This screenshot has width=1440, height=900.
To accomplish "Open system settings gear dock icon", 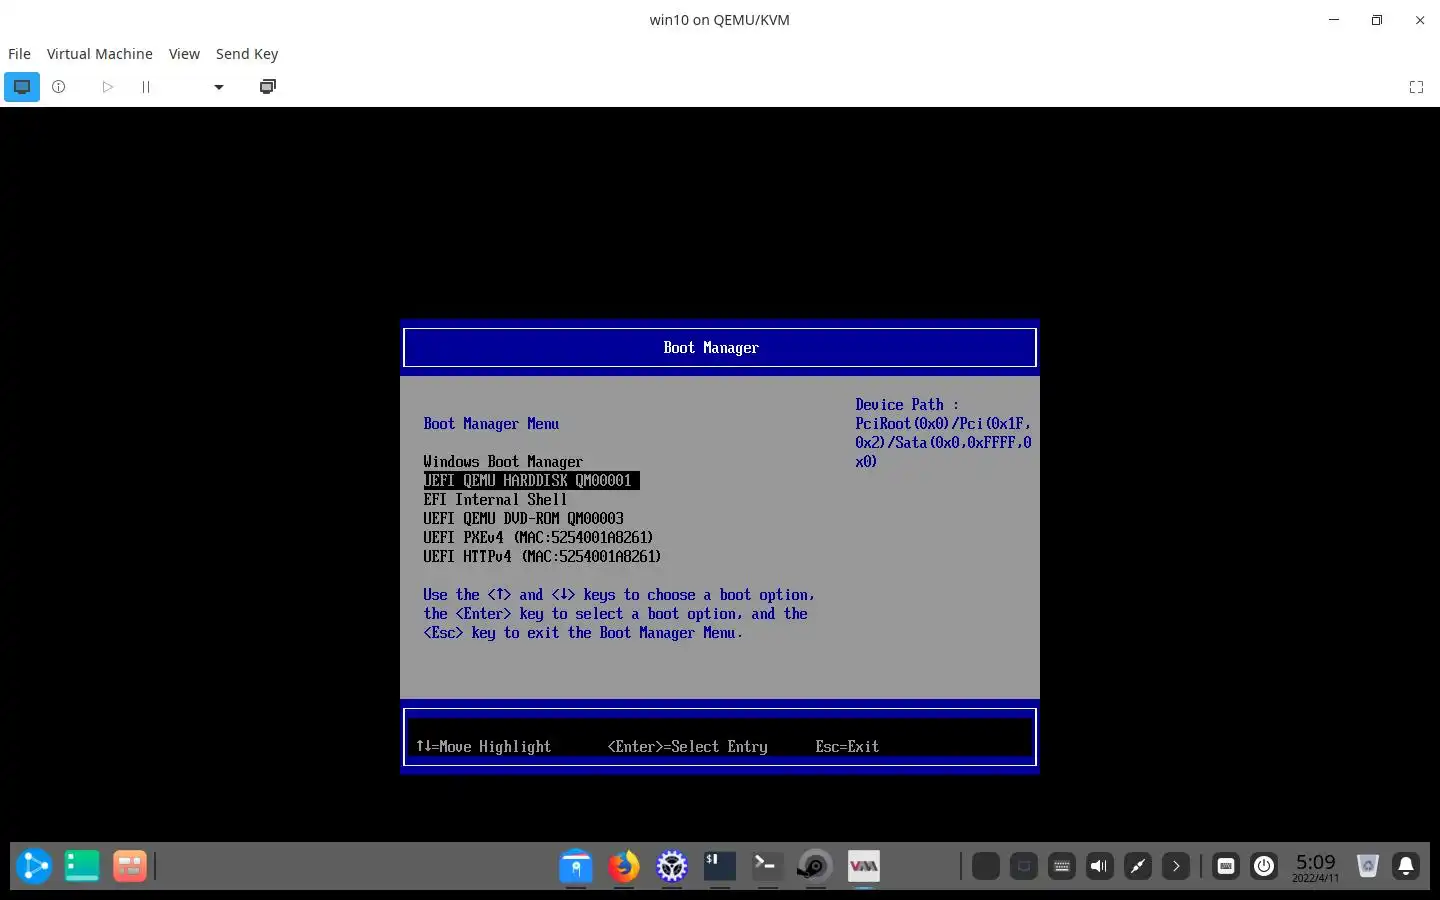I will (672, 866).
